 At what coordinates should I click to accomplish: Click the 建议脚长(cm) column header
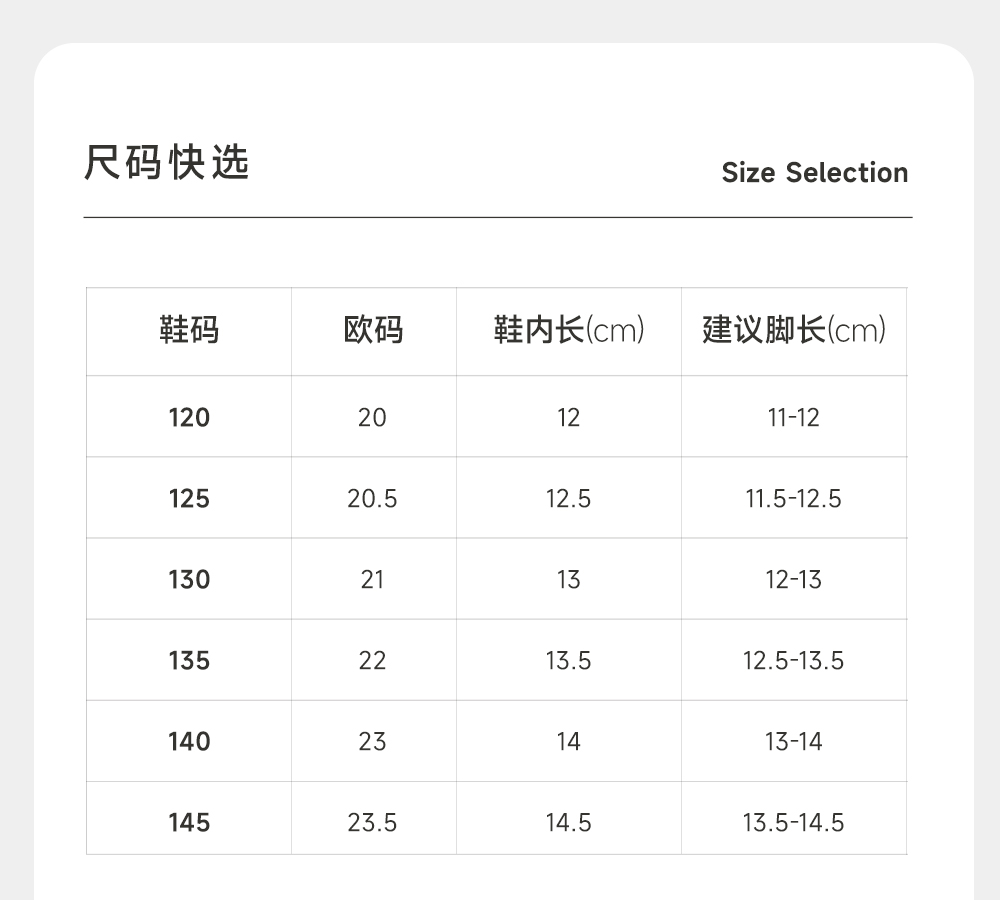[x=794, y=330]
